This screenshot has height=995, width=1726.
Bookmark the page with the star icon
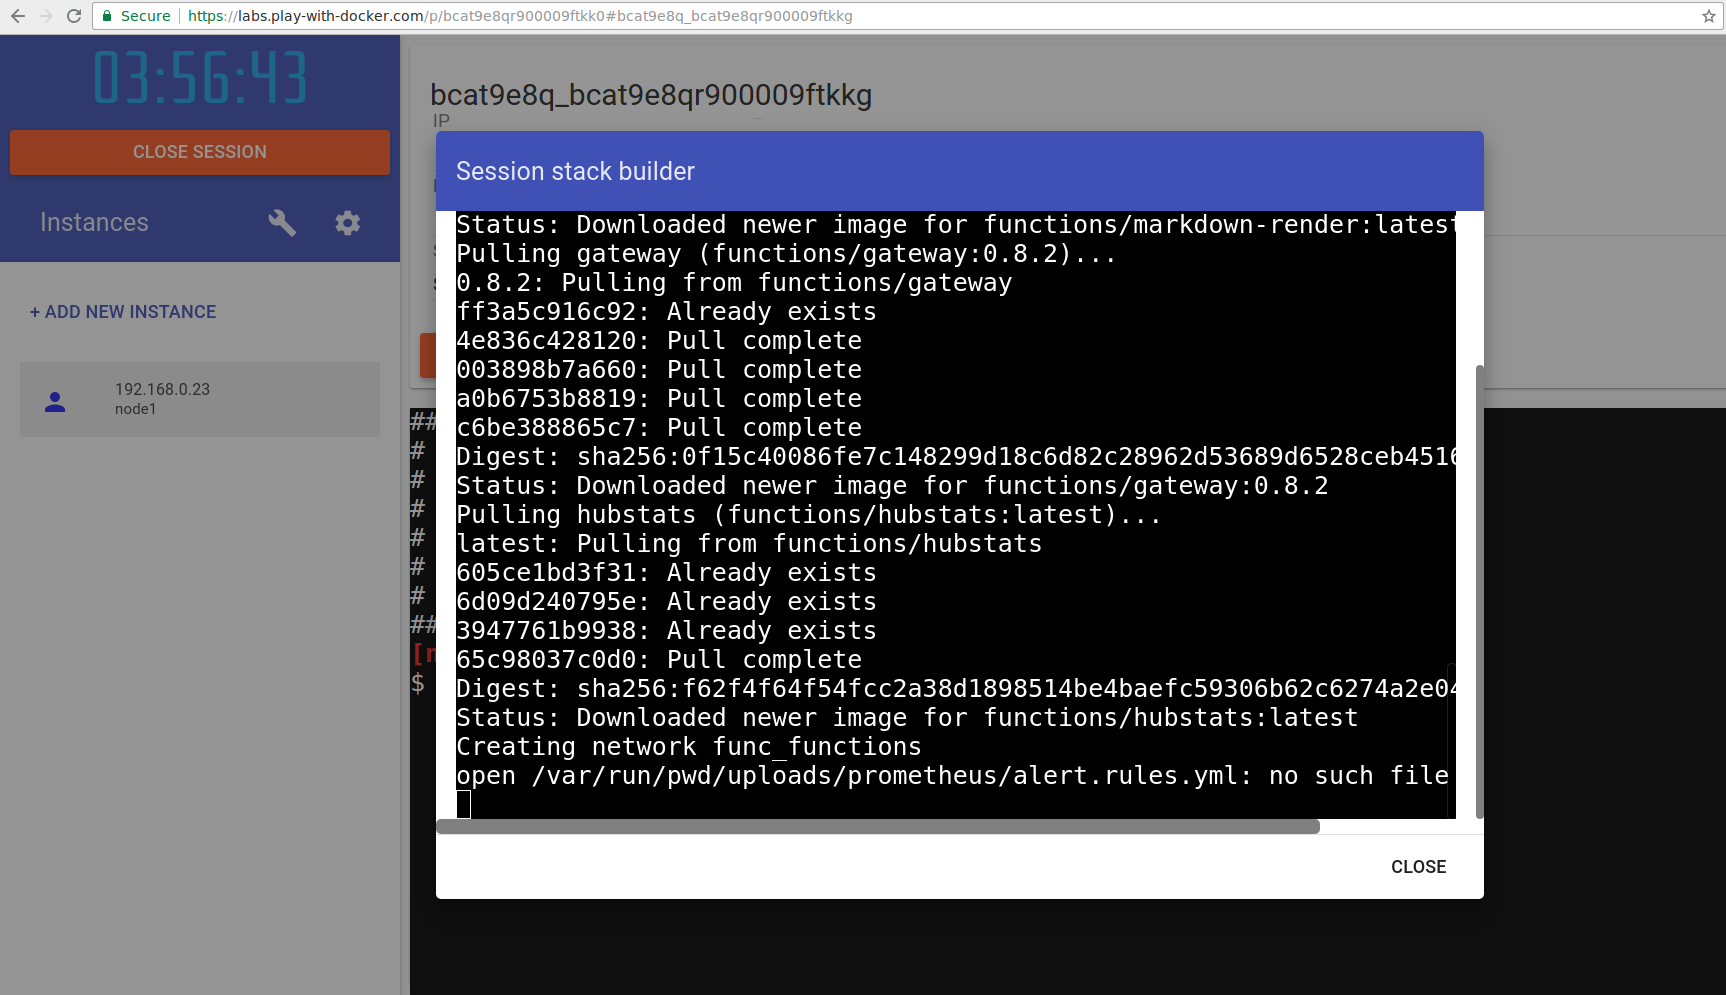(x=1707, y=16)
